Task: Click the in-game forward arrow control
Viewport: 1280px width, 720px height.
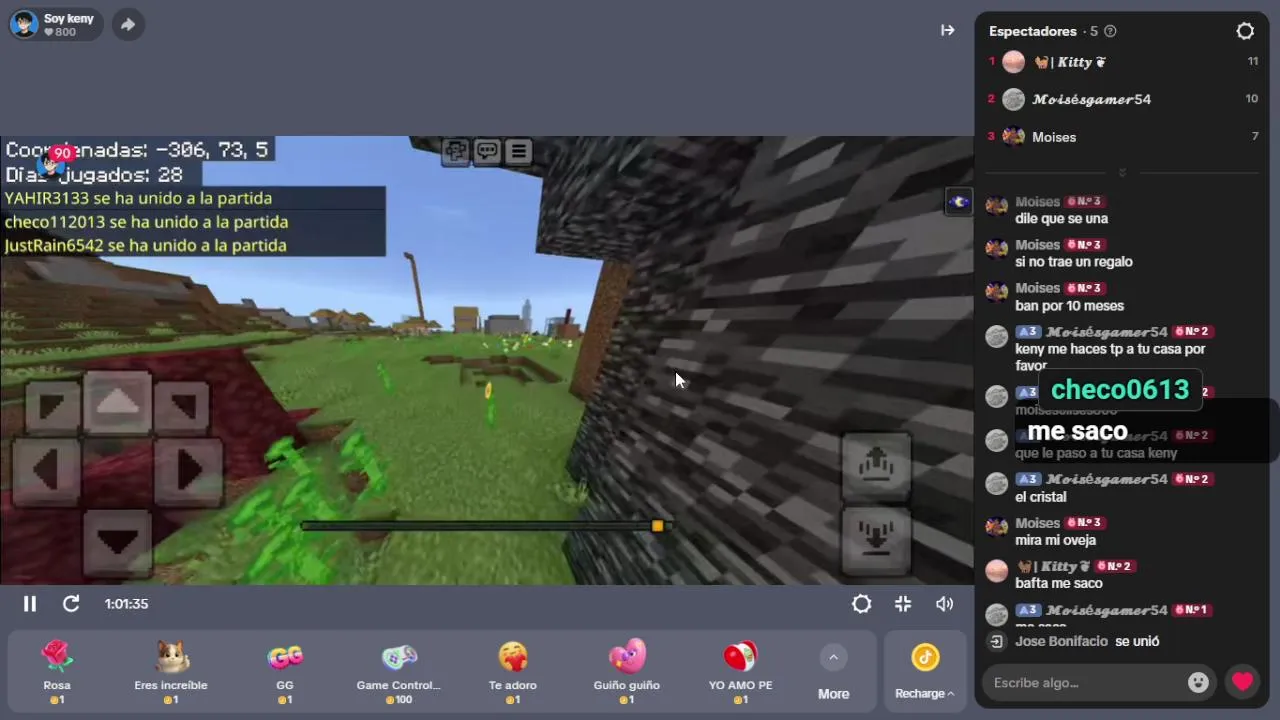Action: [118, 402]
